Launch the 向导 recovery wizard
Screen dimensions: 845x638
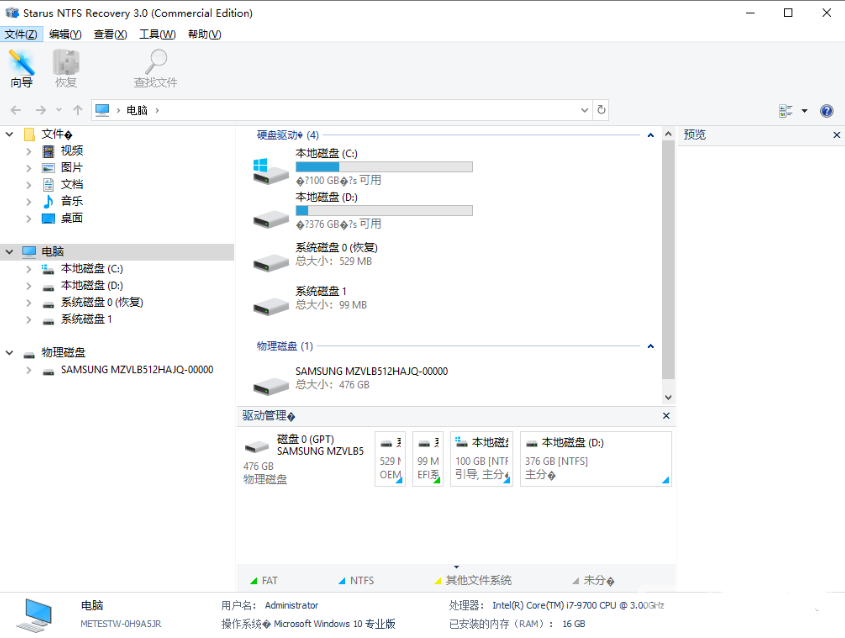pyautogui.click(x=22, y=68)
